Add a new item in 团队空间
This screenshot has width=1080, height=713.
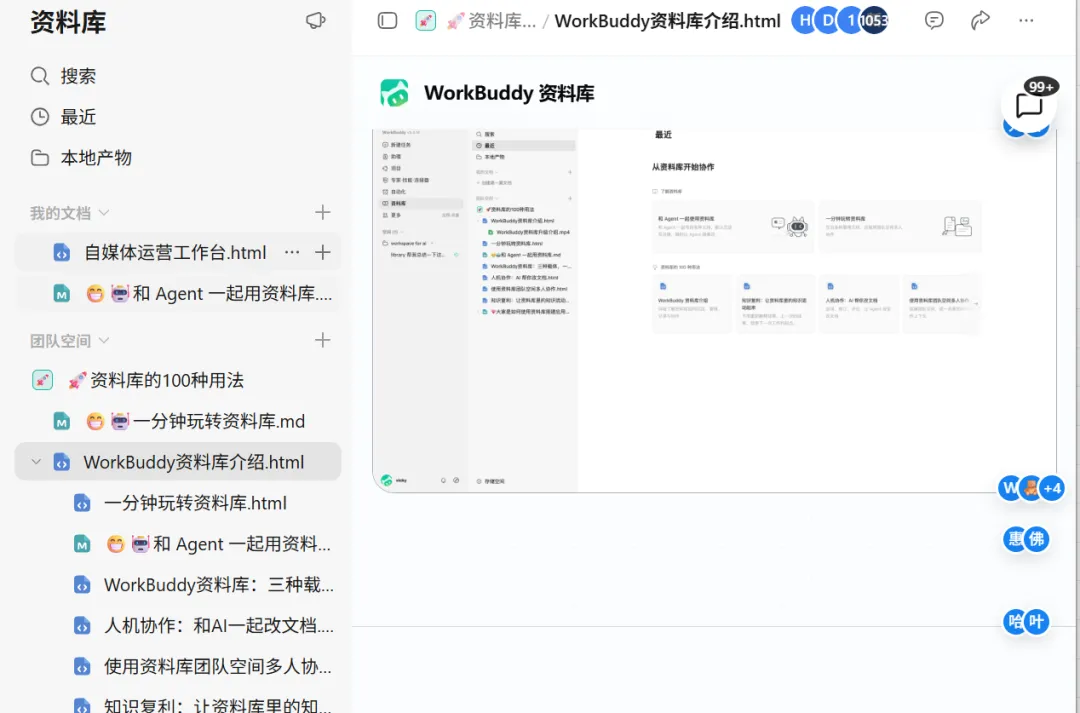322,340
